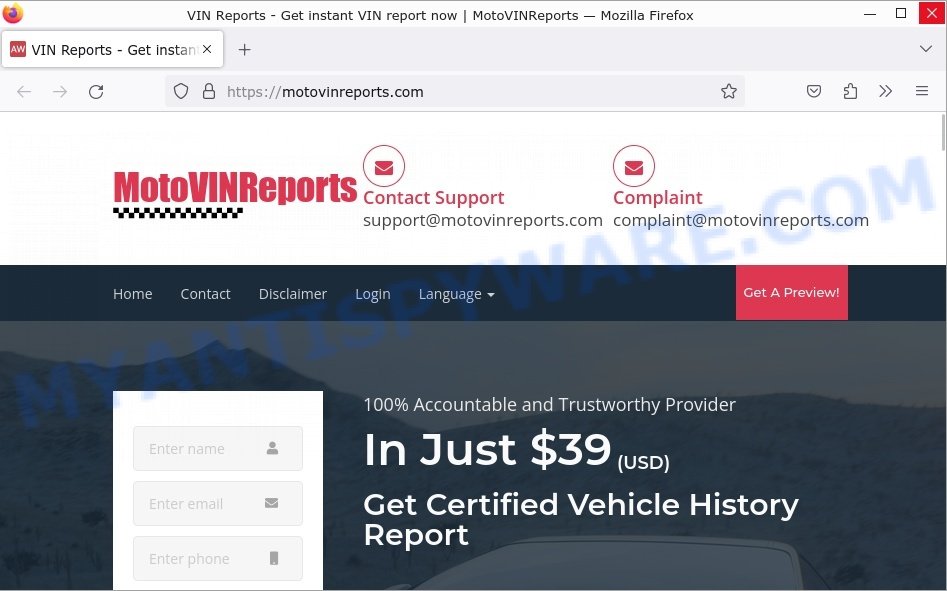This screenshot has width=947, height=591.
Task: Open the Firefox hamburger menu
Action: click(922, 92)
